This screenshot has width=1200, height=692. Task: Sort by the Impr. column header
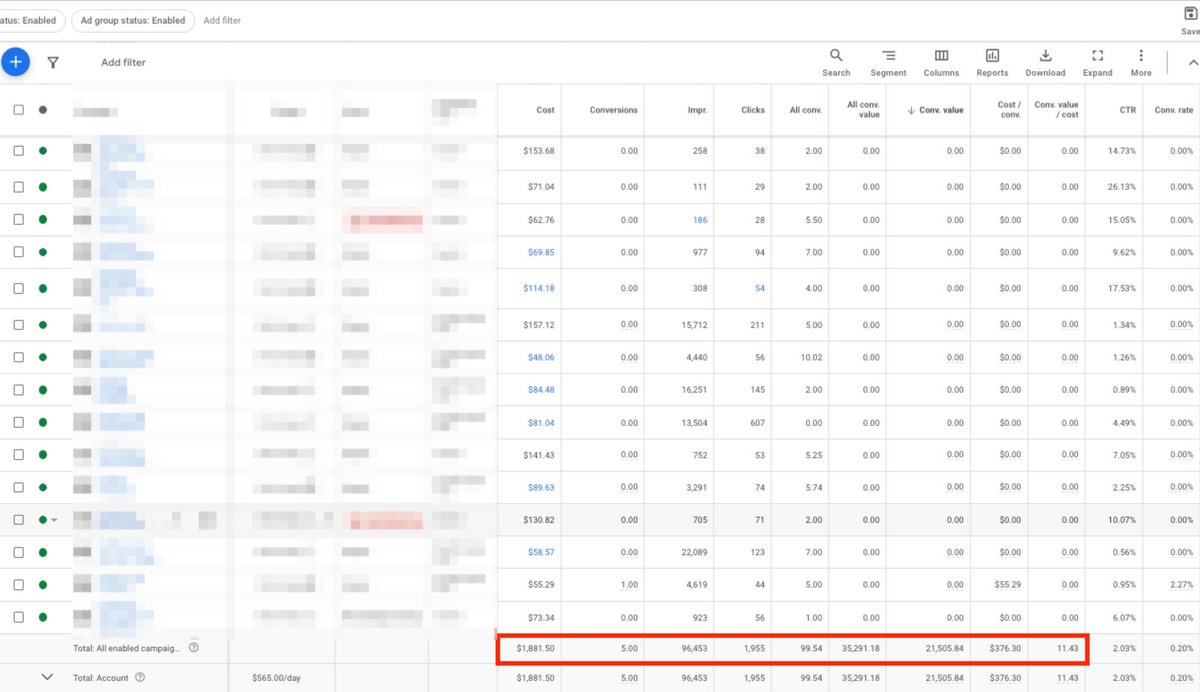697,110
